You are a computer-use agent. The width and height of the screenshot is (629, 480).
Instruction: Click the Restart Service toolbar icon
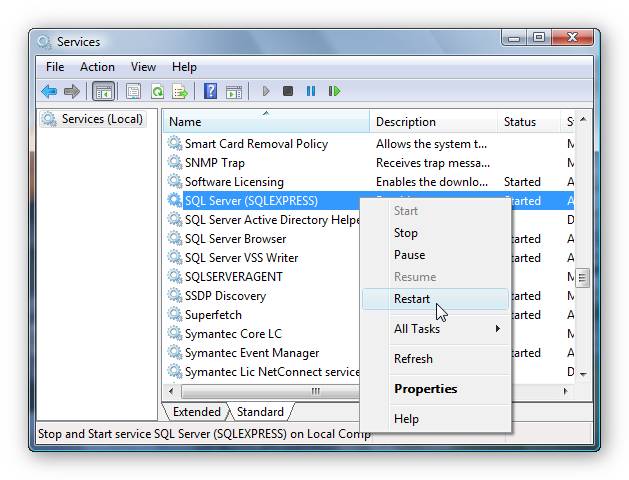(334, 91)
